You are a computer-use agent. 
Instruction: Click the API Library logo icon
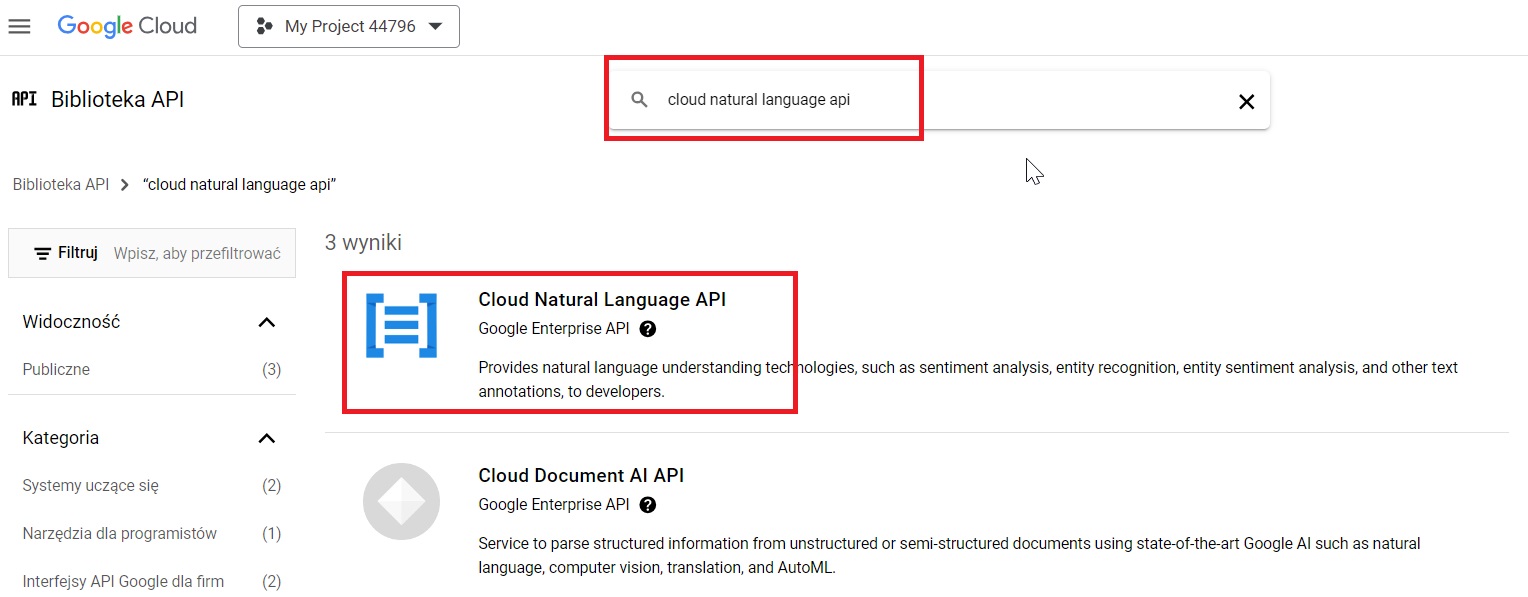23,98
